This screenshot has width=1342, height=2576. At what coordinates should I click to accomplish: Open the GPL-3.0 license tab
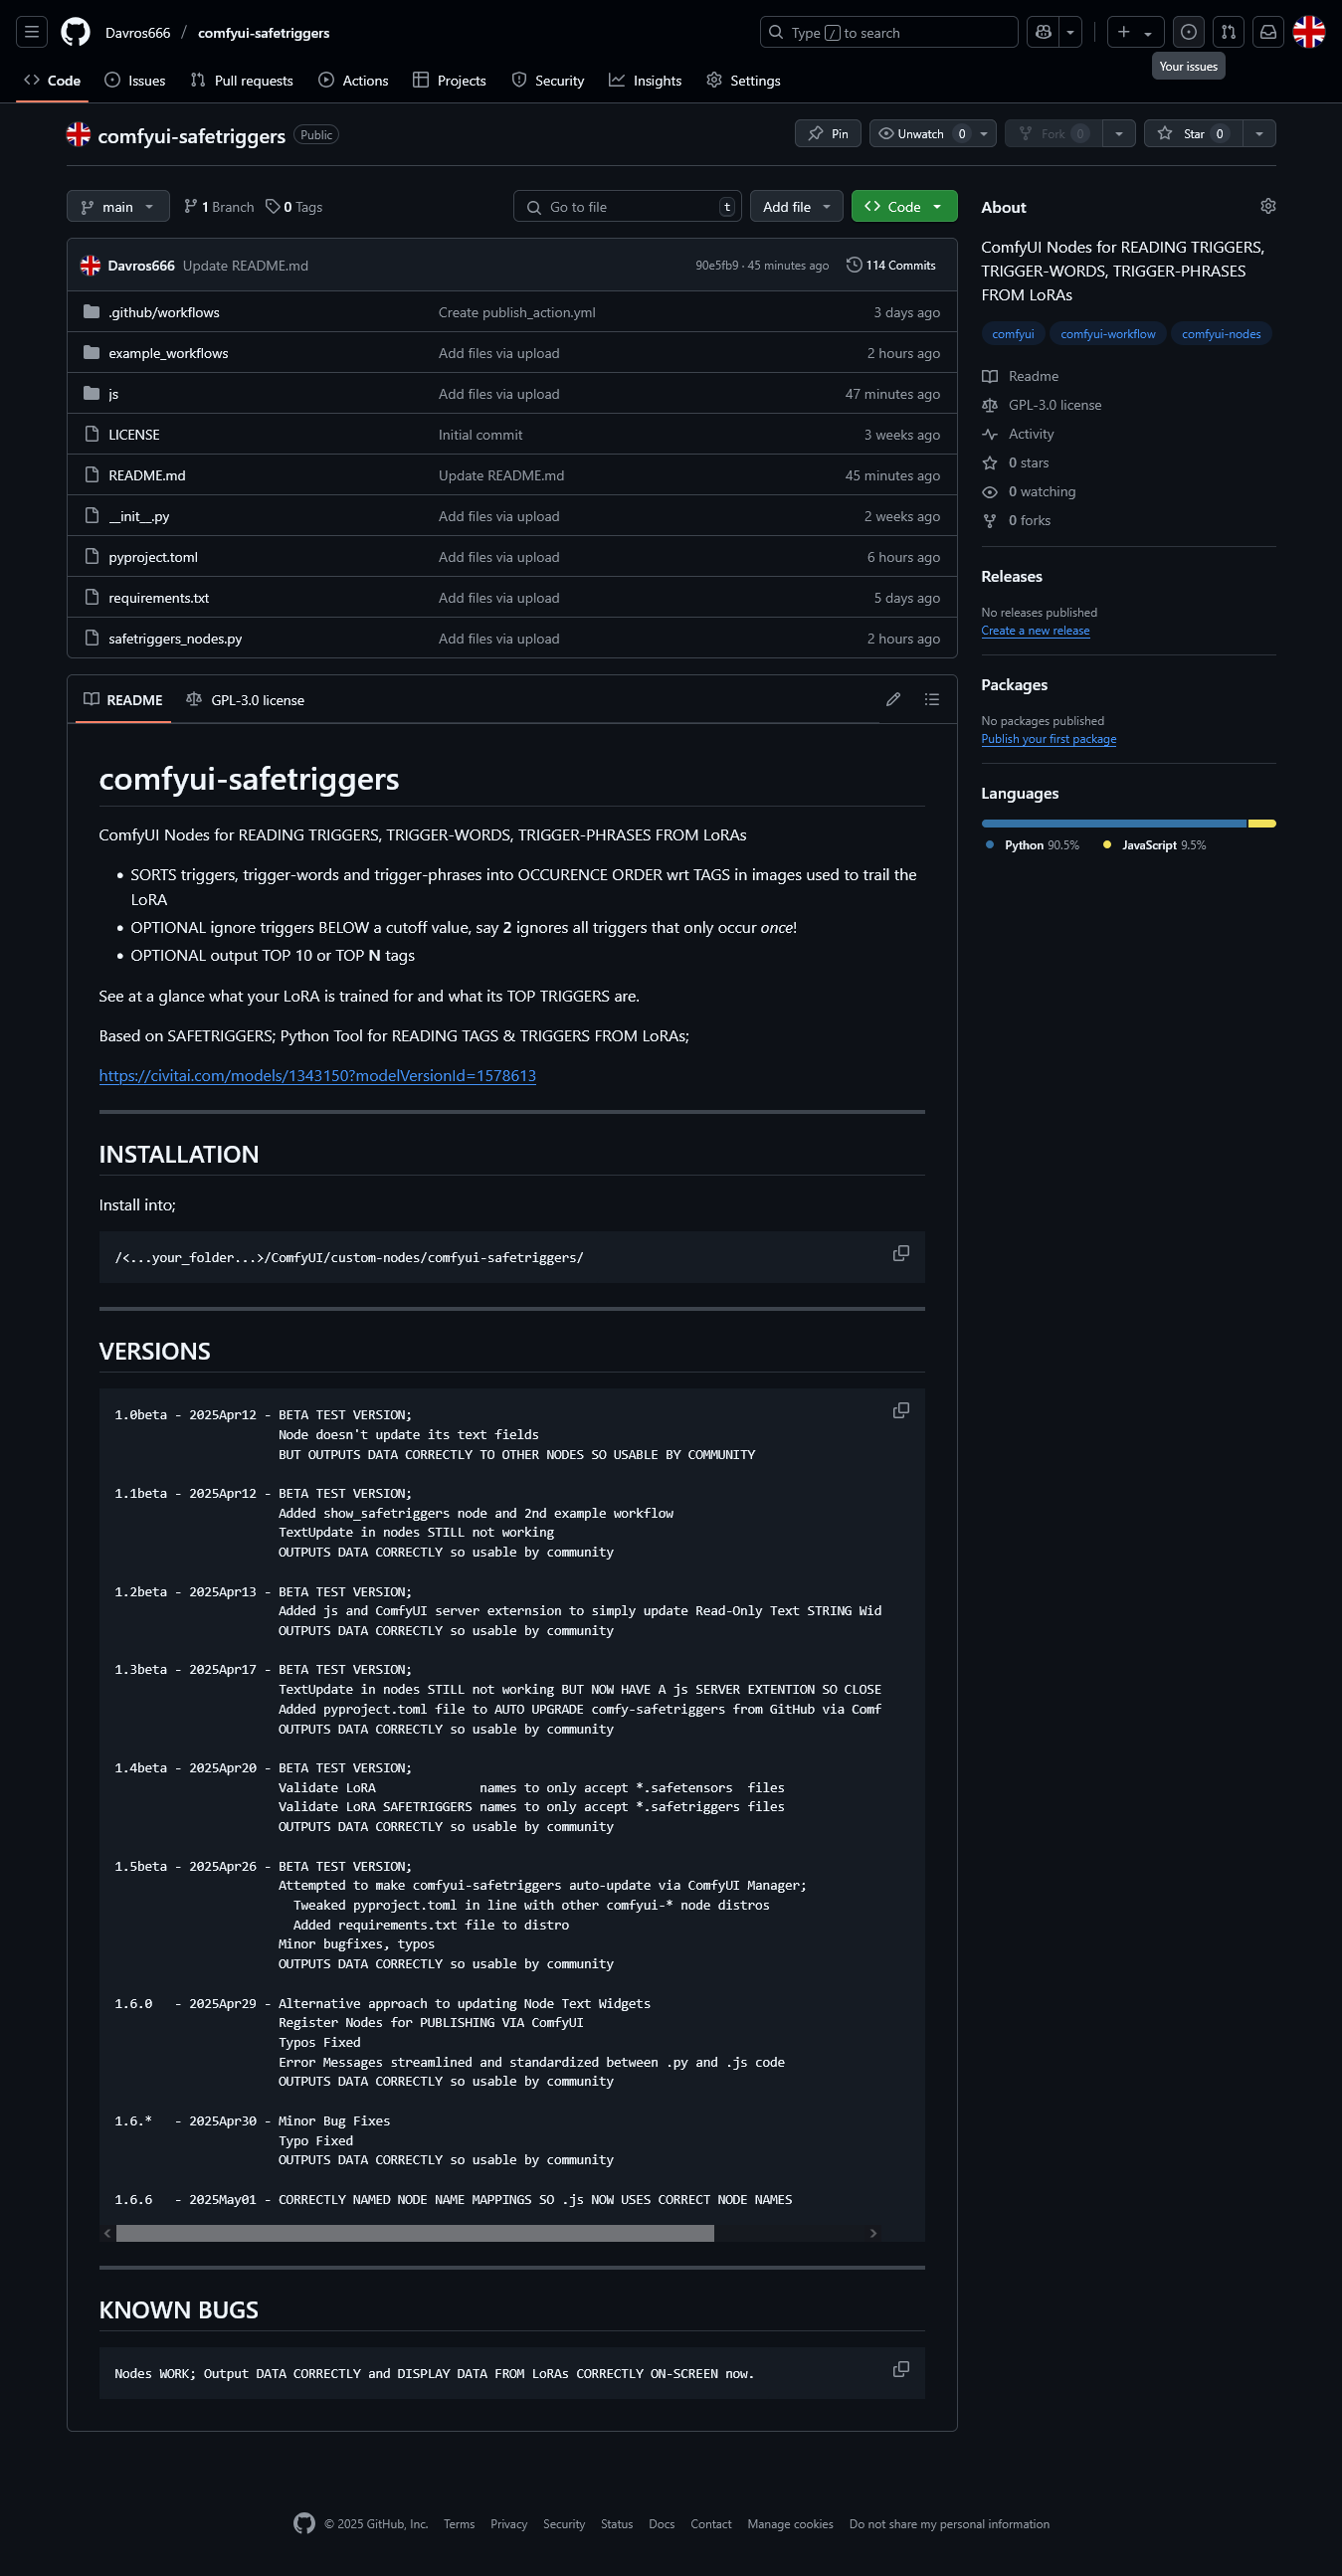click(x=246, y=700)
